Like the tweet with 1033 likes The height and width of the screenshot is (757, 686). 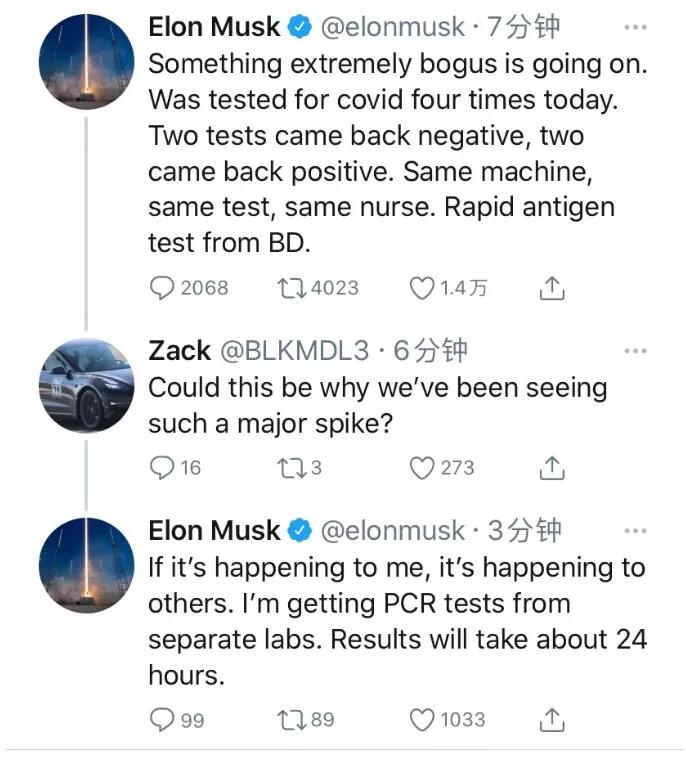pyautogui.click(x=423, y=719)
